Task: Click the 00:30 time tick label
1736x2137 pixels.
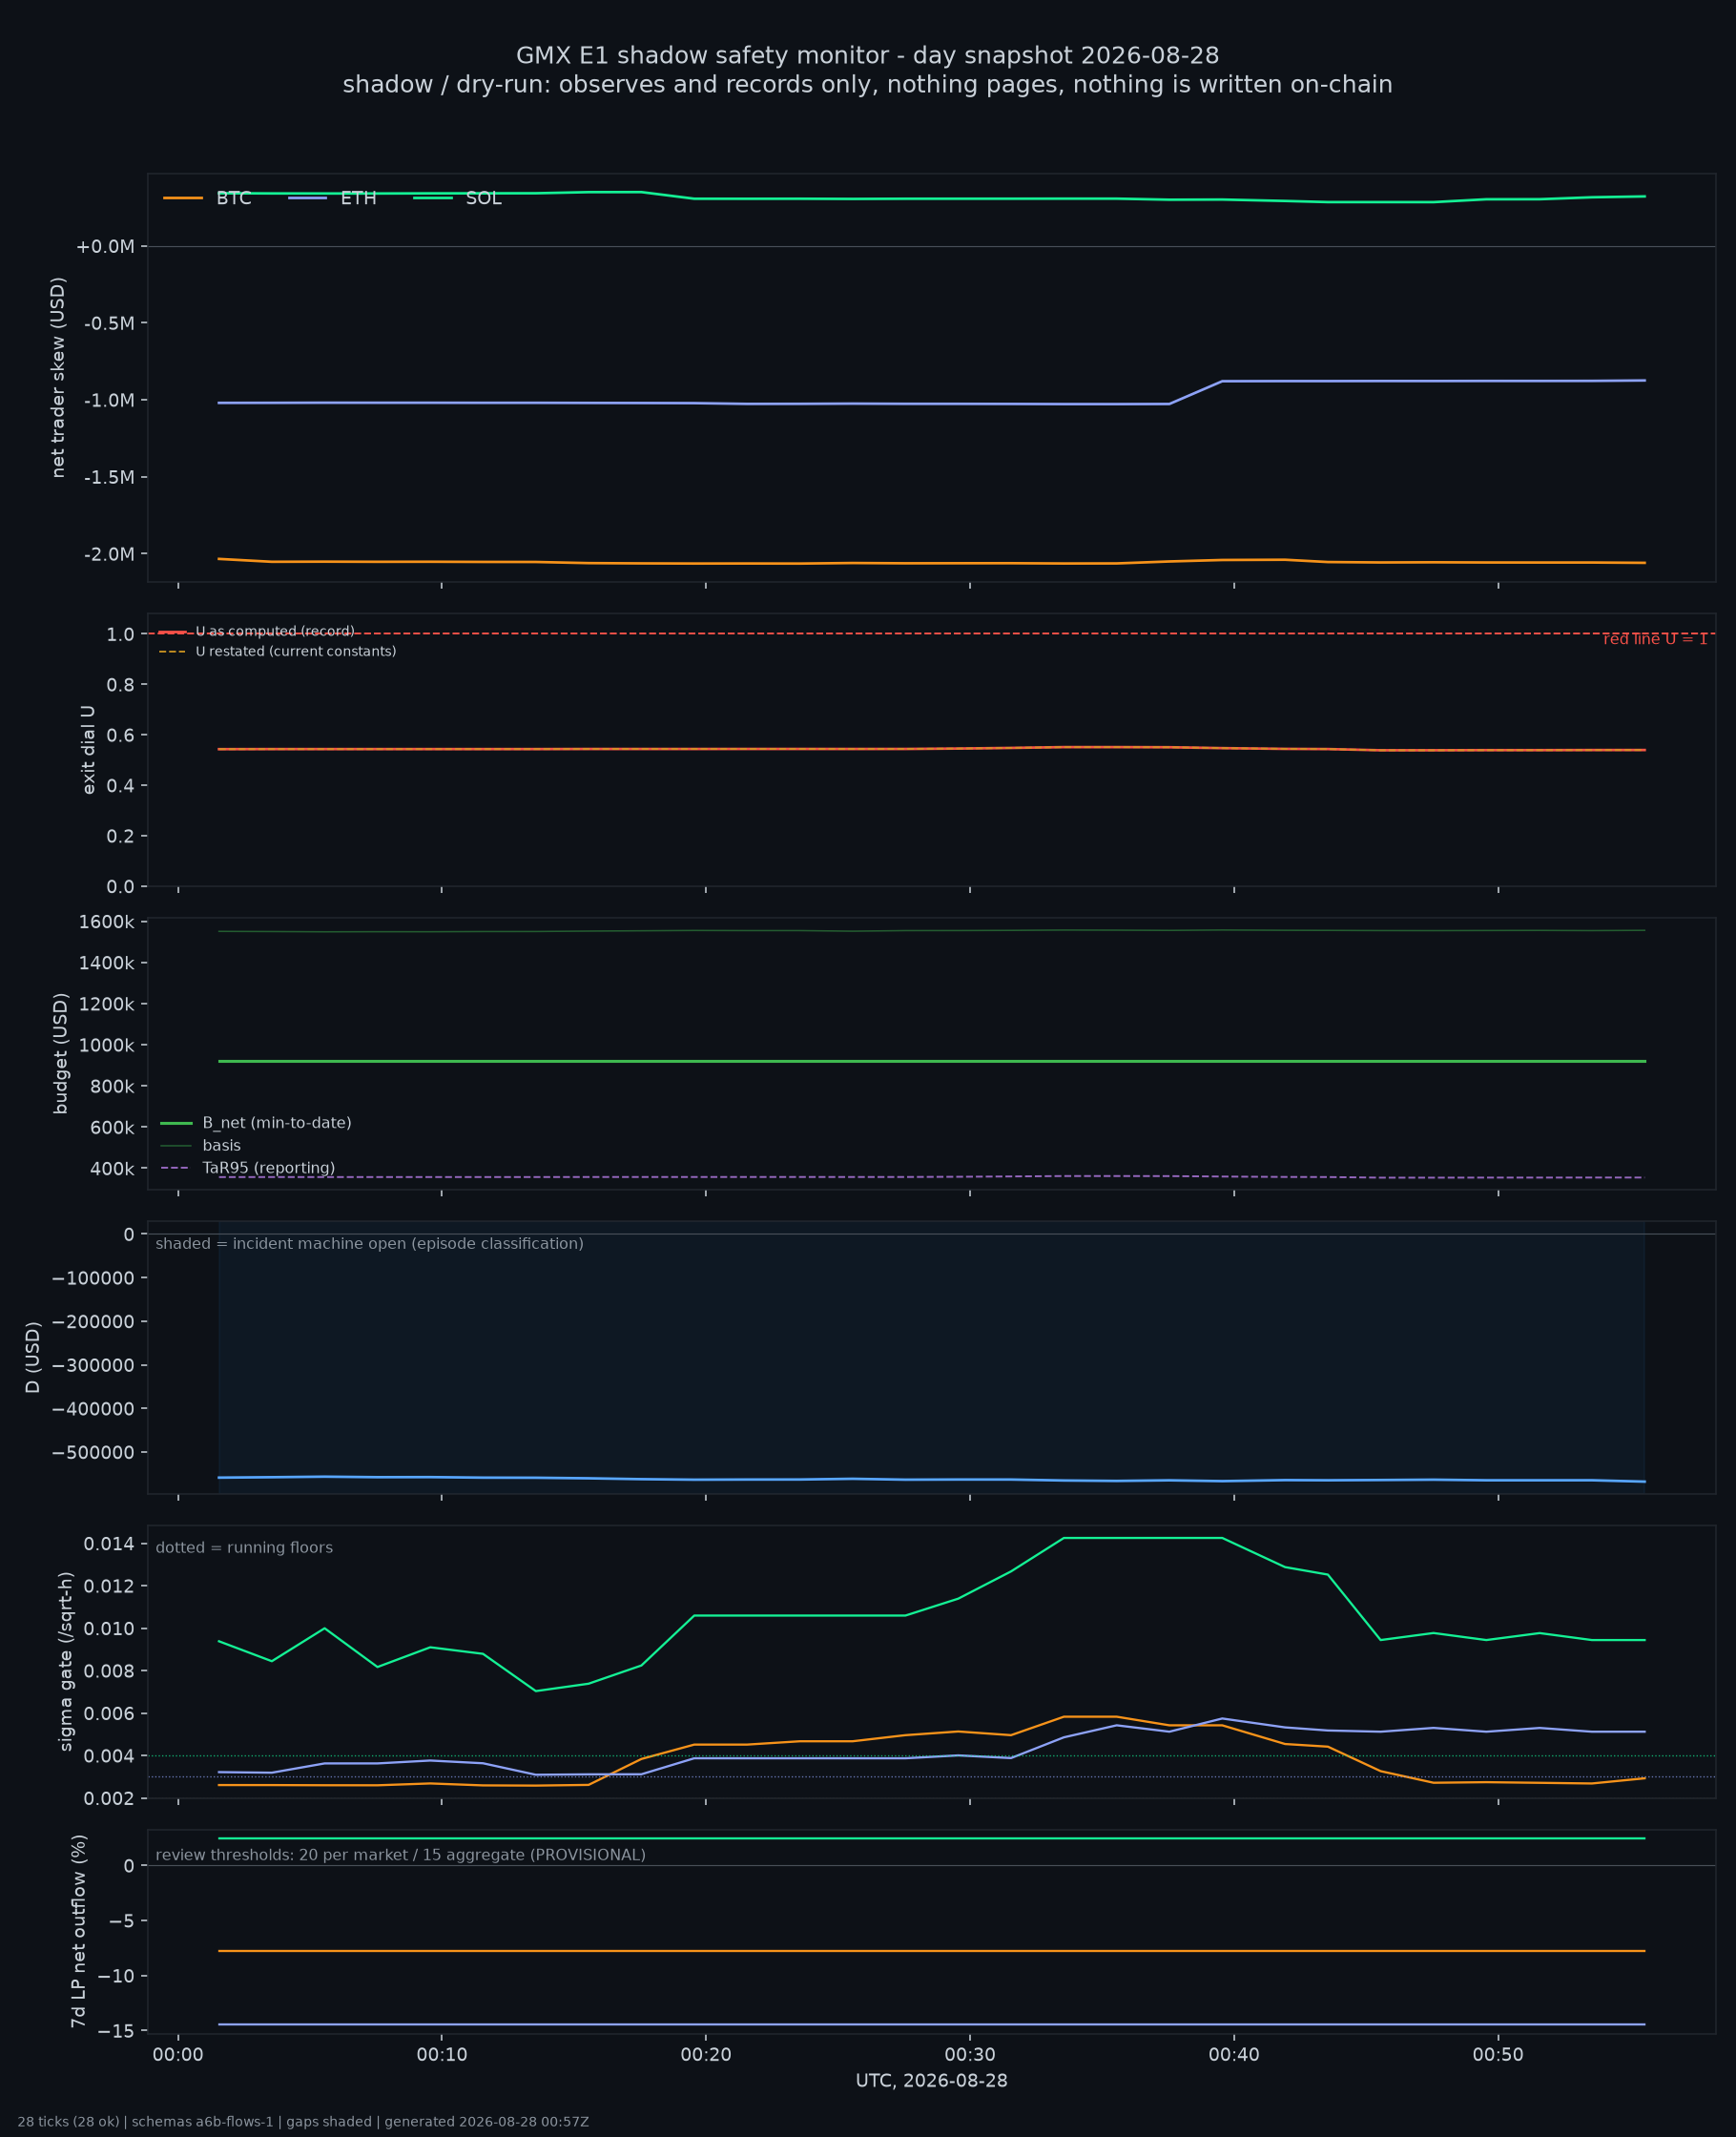Action: tap(970, 2055)
